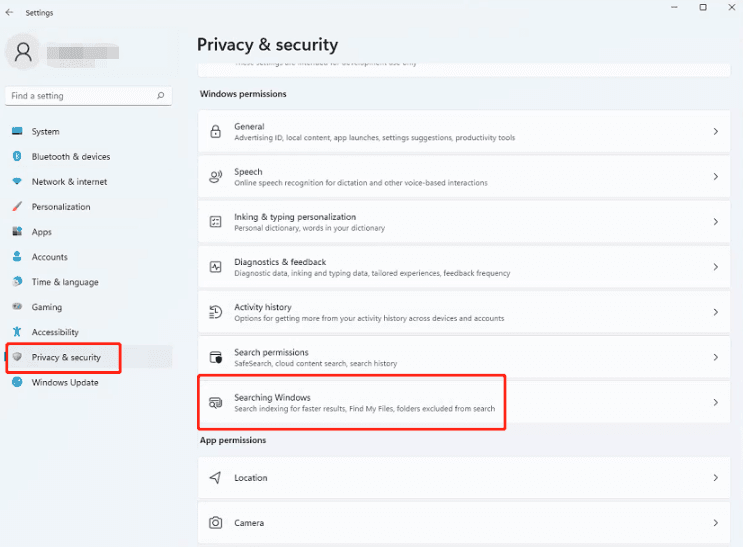
Task: Open Accessibility settings
Action: 89,332
